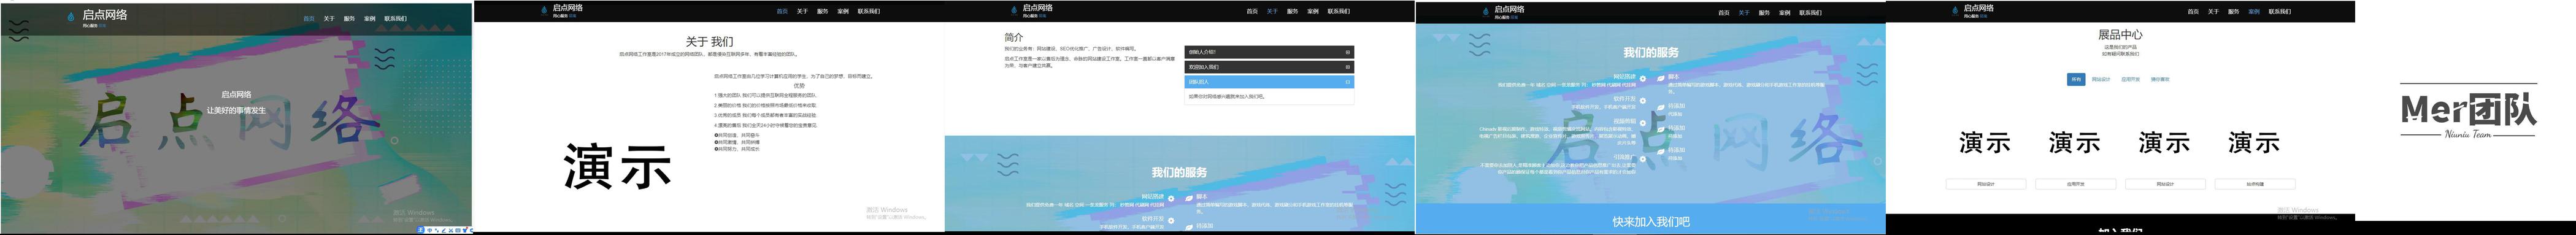
Task: Click the 软件开发 service circle icon
Action: [1643, 100]
